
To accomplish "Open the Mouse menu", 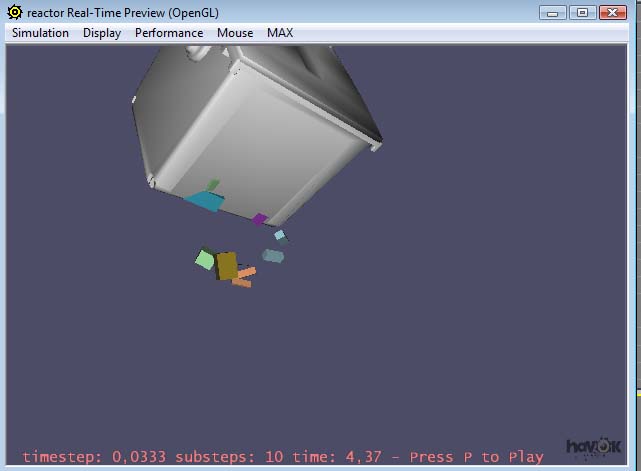I will point(235,33).
